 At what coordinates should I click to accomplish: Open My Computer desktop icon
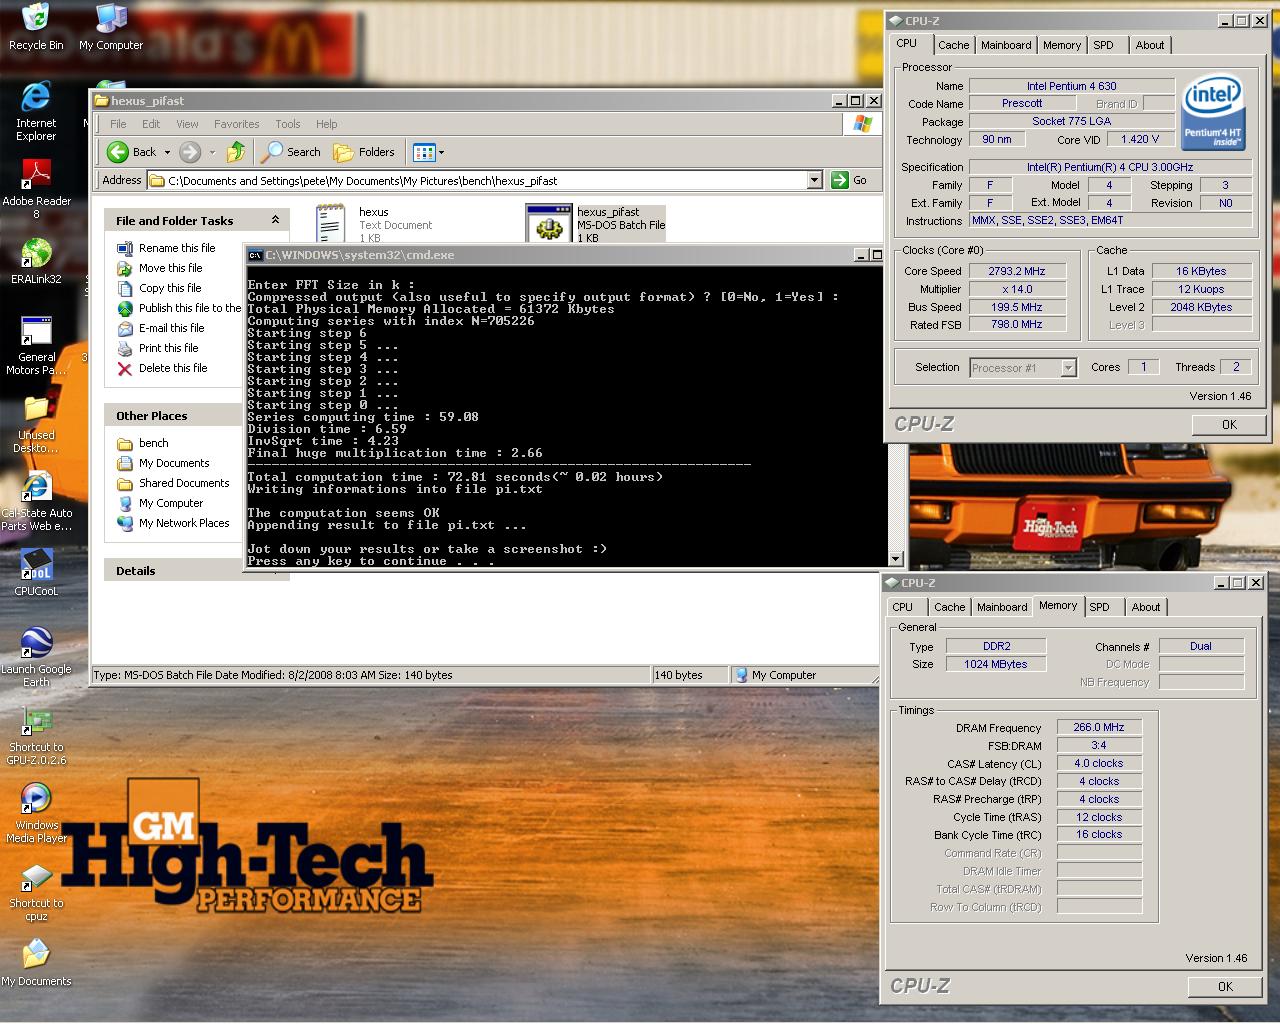(x=111, y=27)
